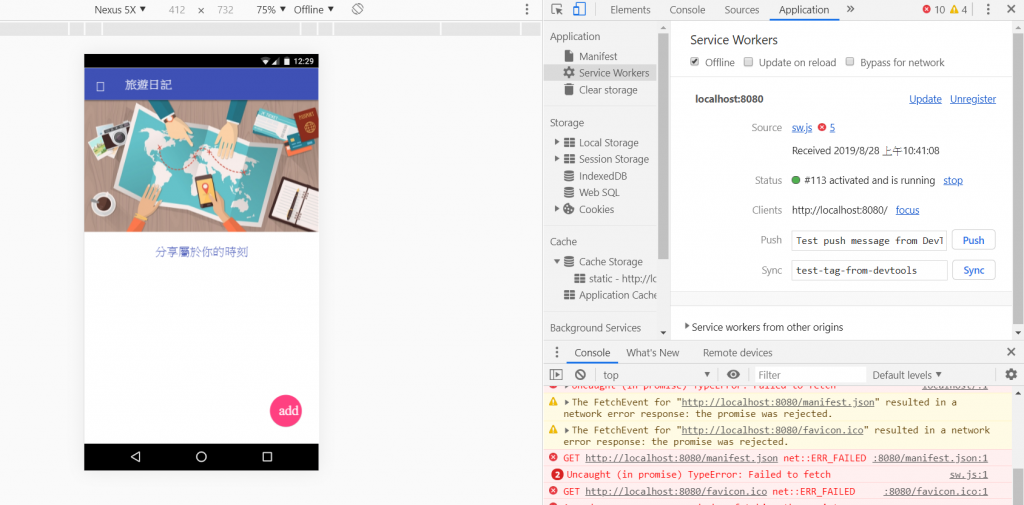Screen dimensions: 1024x505
Task: Expand Local Storage tree node
Action: point(556,142)
